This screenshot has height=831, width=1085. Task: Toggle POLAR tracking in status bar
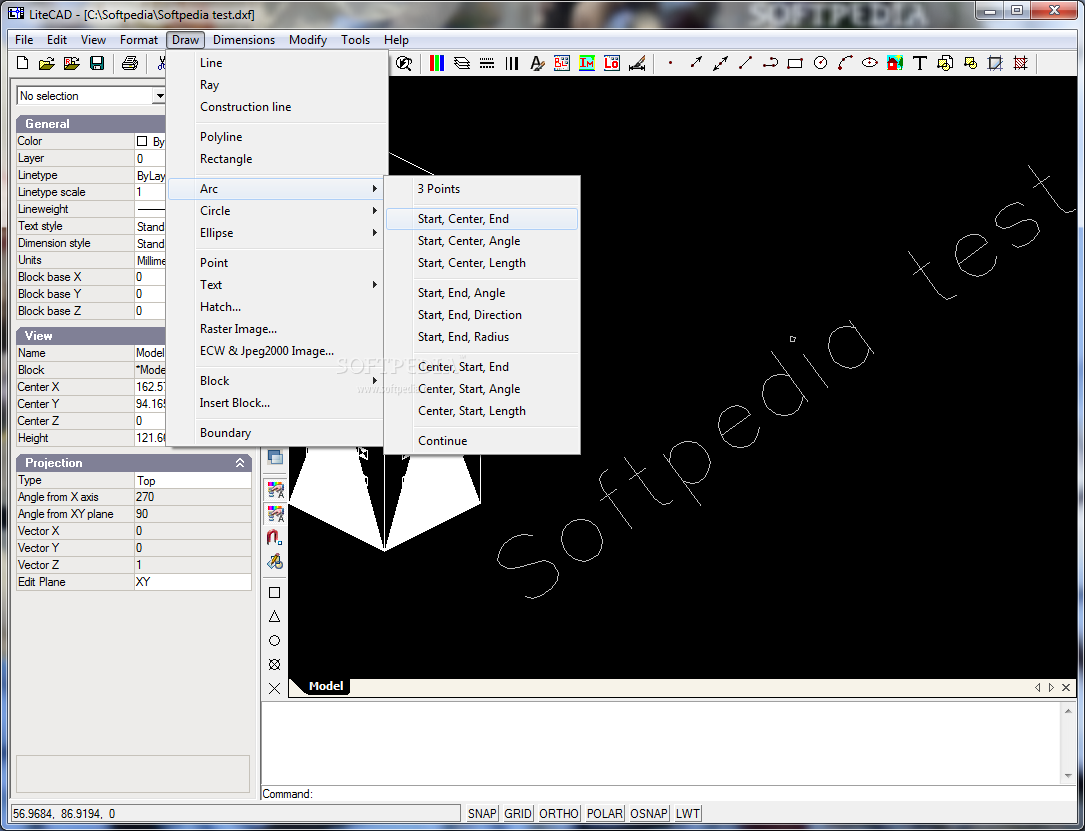(604, 814)
